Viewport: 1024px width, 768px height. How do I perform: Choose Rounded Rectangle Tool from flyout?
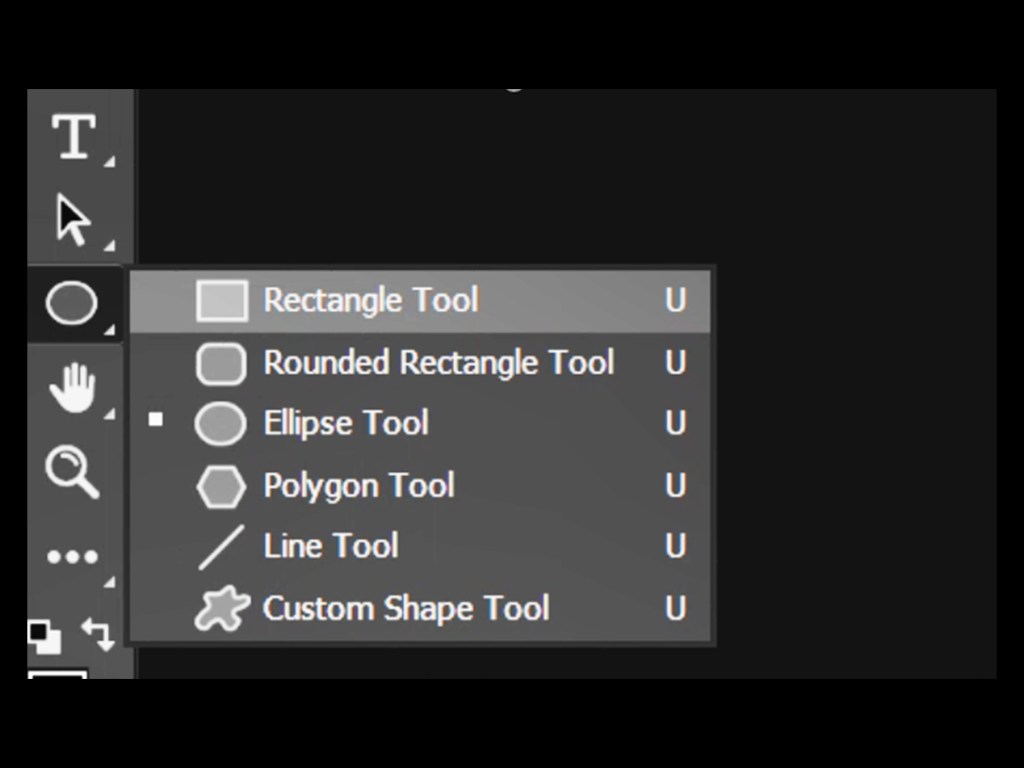click(x=438, y=362)
